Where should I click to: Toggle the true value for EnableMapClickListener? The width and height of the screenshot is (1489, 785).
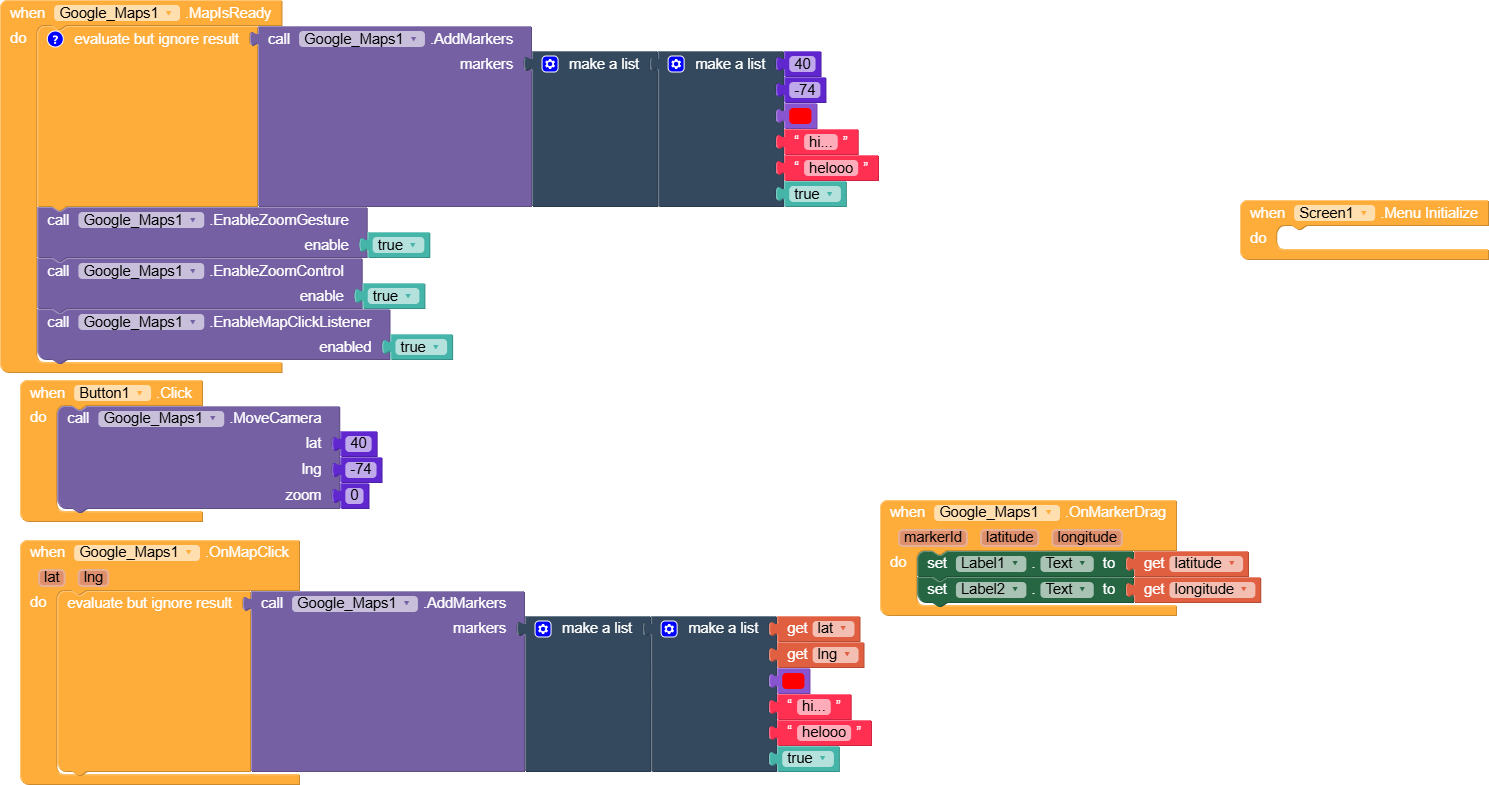(422, 347)
